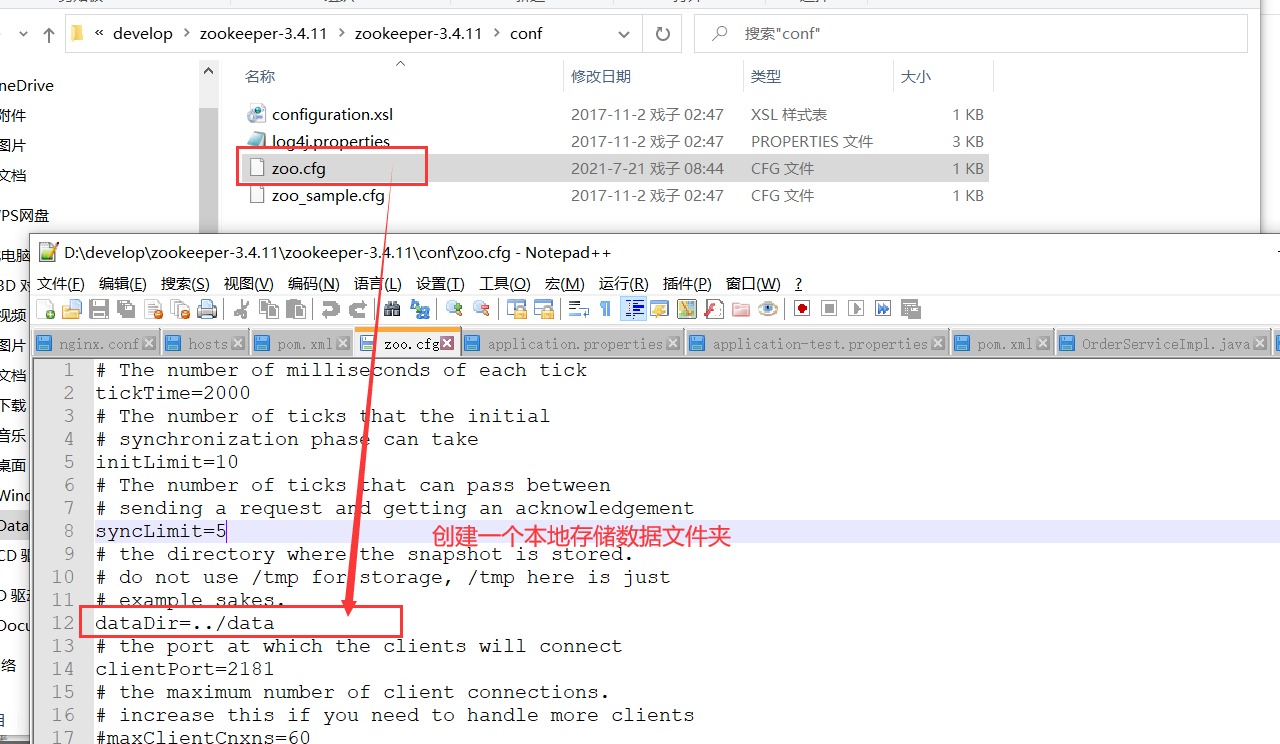Click the Open file toolbar icon
Screen dimensions: 1280x744
coord(72,309)
